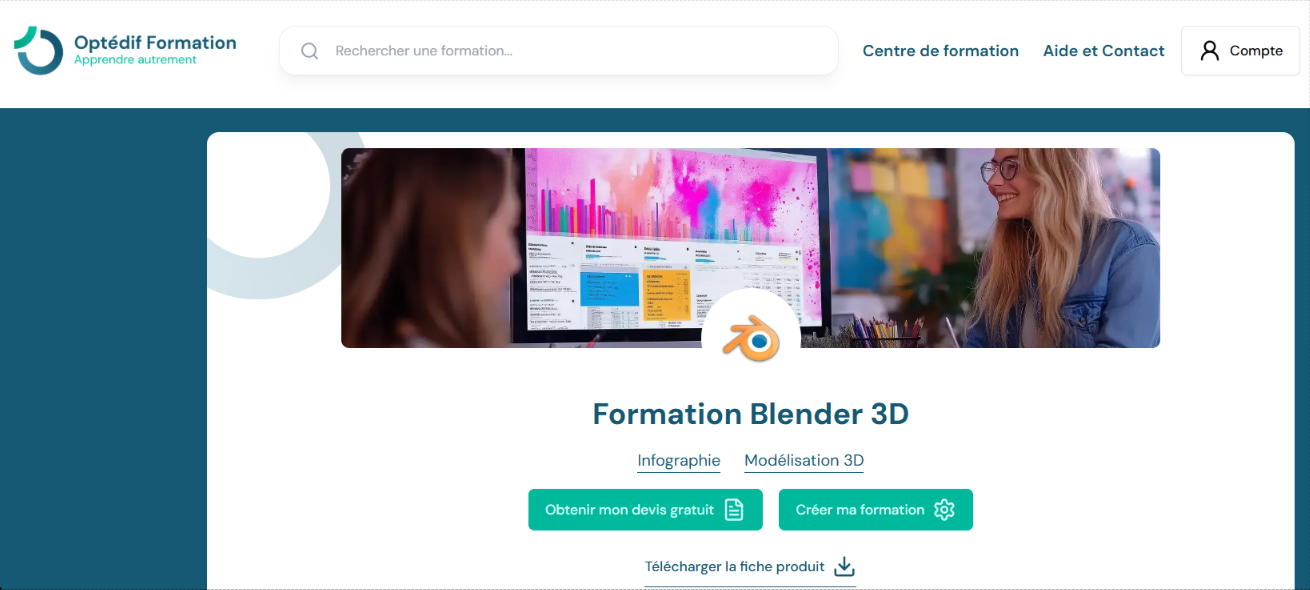Select the person icon in the Compte button
This screenshot has height=590, width=1310.
pos(1212,50)
